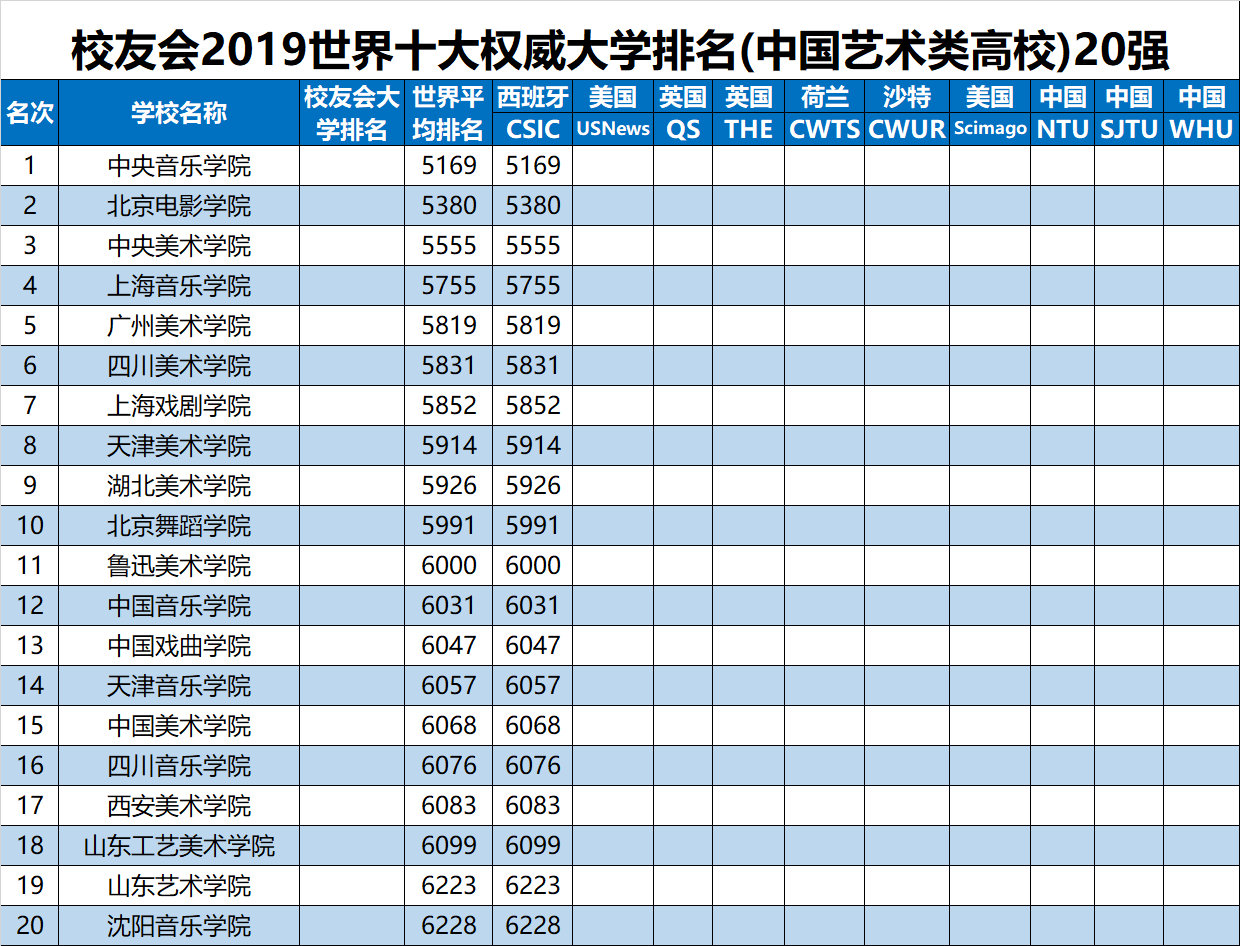1240x946 pixels.
Task: Click the 英国 QS header cell
Action: click(x=683, y=113)
